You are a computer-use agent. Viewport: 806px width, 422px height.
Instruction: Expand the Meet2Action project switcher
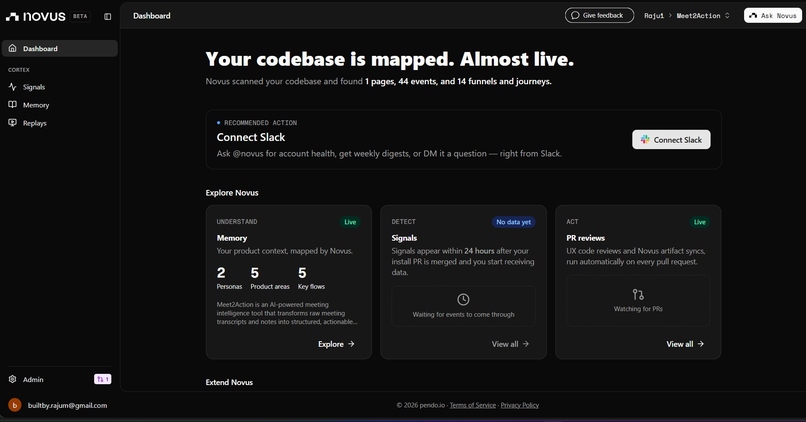click(x=703, y=16)
